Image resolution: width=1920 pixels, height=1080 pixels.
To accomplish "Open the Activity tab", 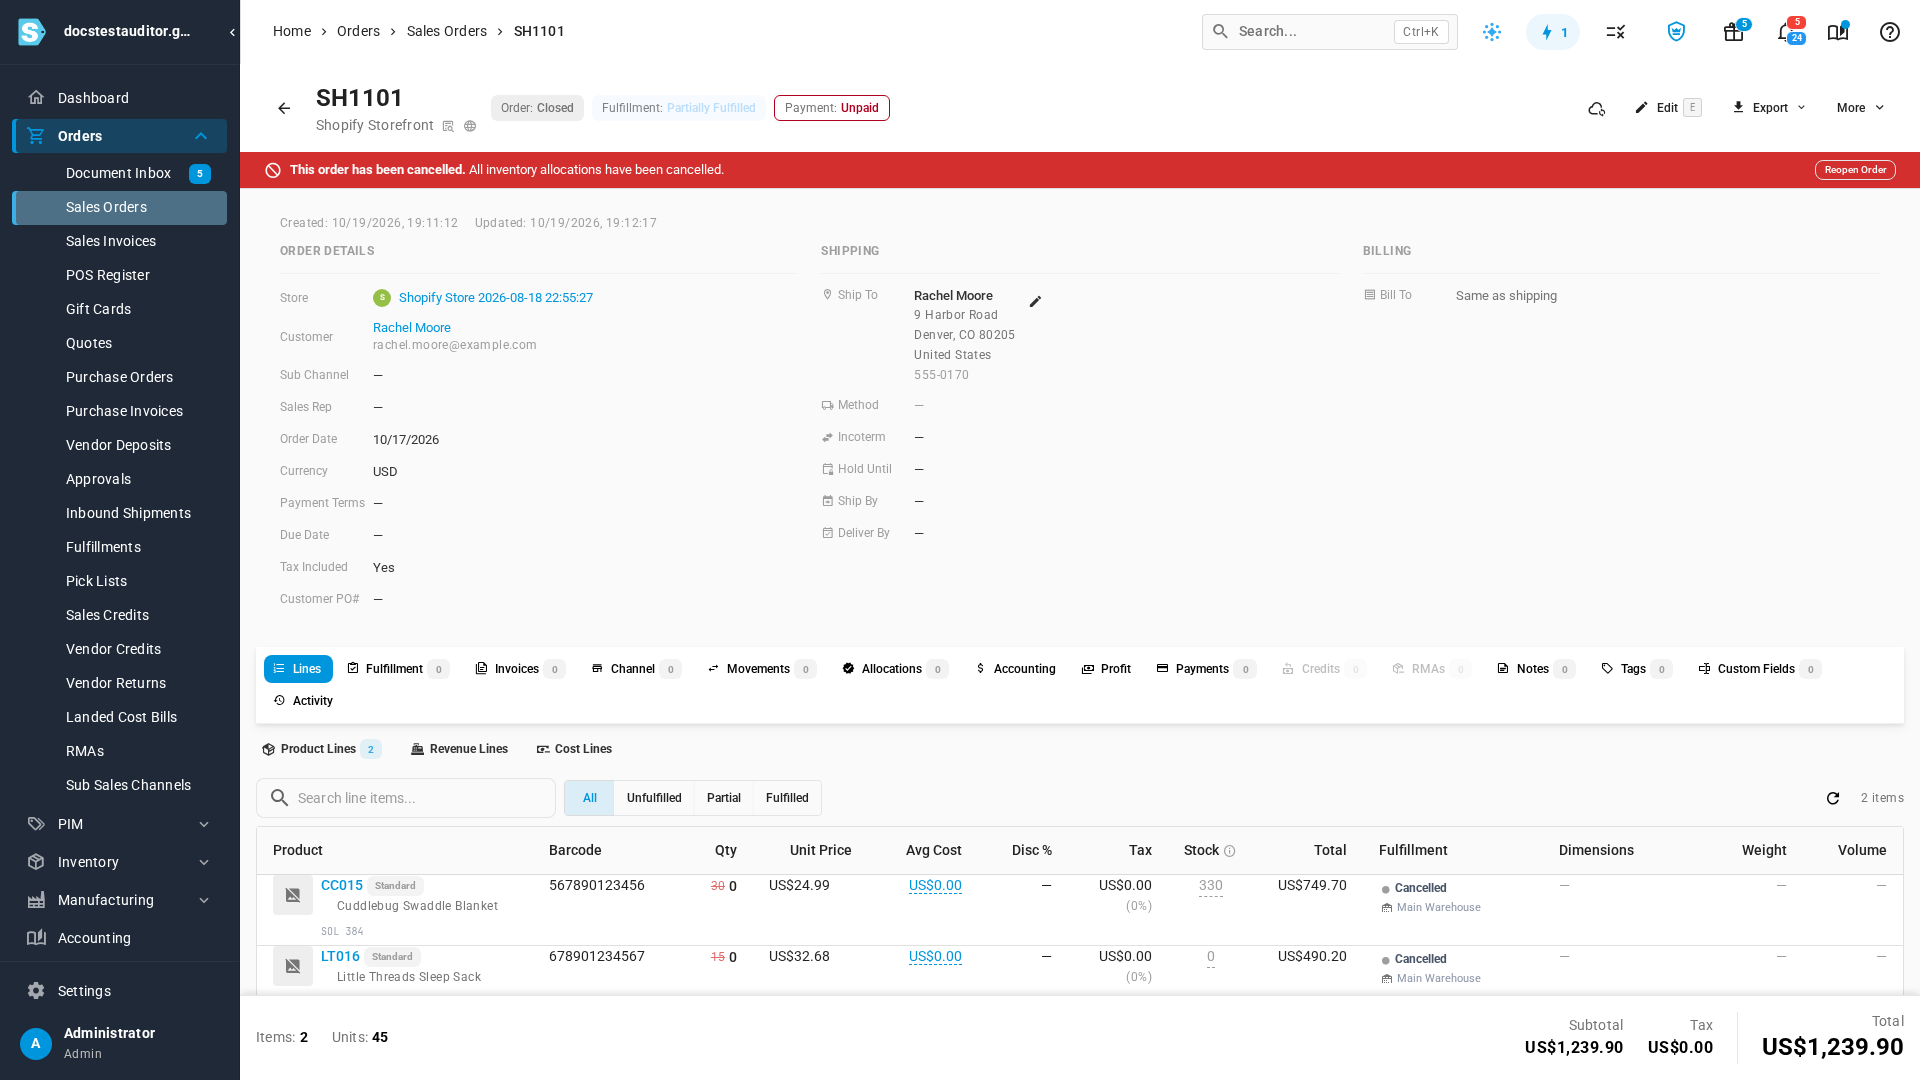I will click(x=303, y=701).
